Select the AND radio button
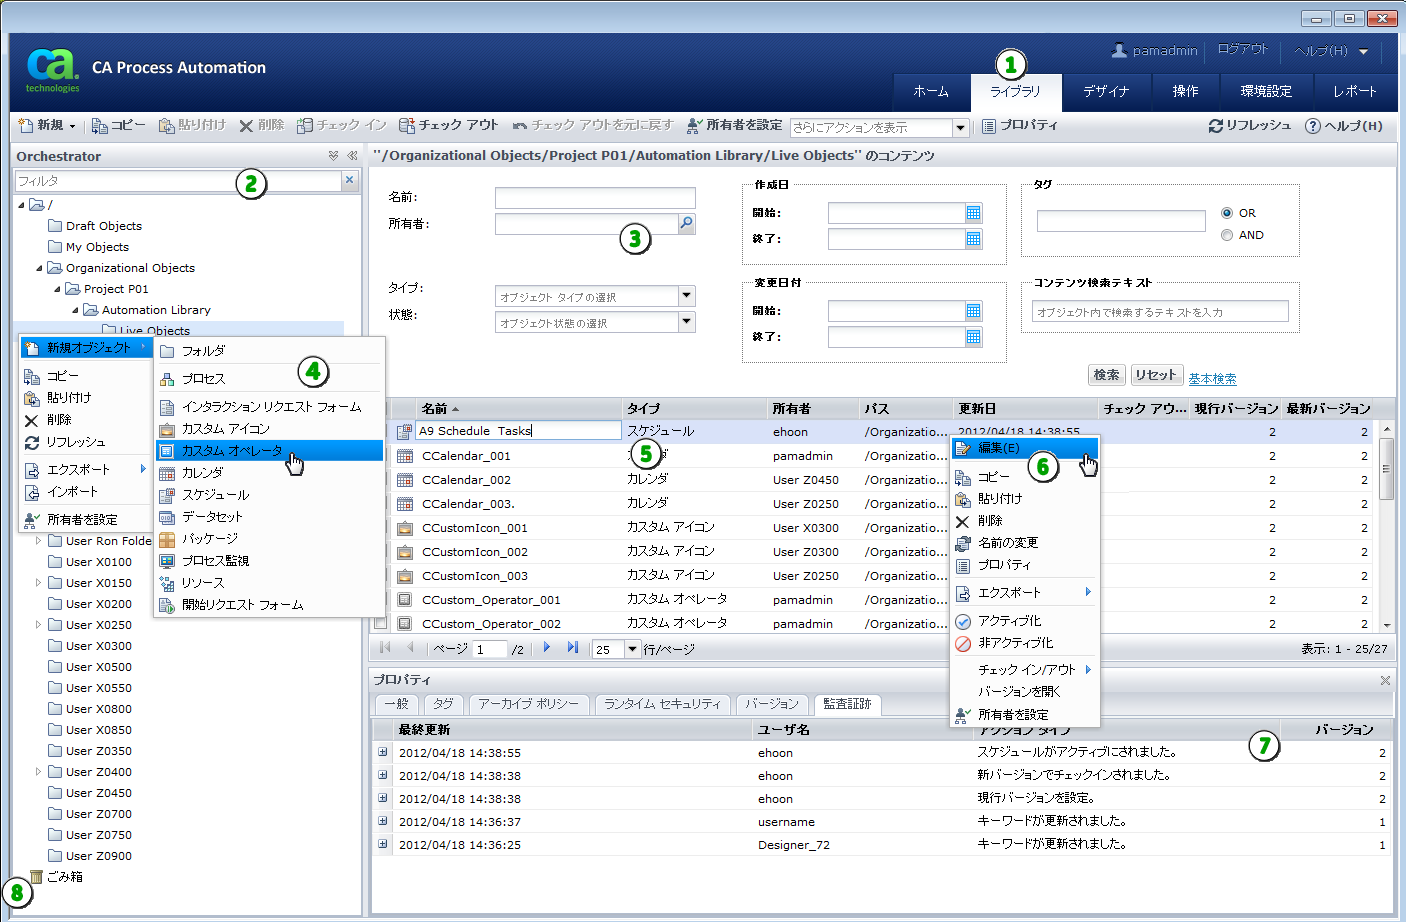 pos(1227,235)
